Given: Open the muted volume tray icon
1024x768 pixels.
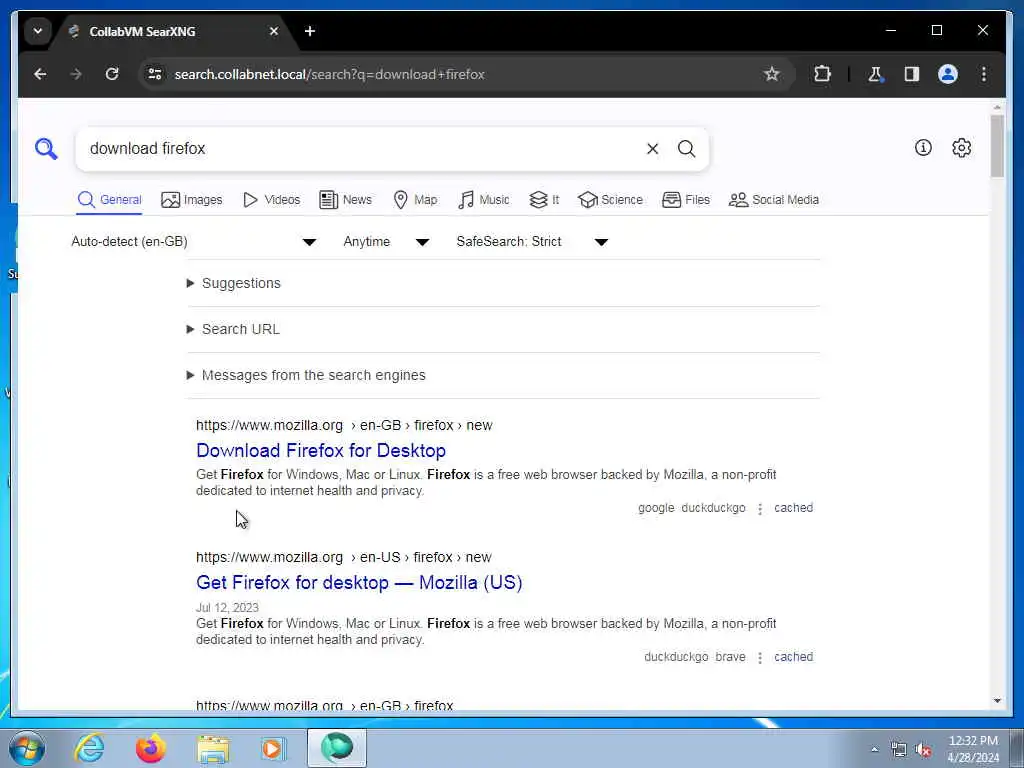Looking at the screenshot, I should pos(923,750).
